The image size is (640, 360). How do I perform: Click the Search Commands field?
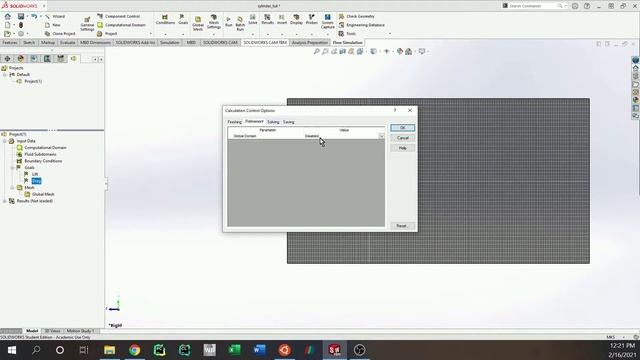pos(533,6)
